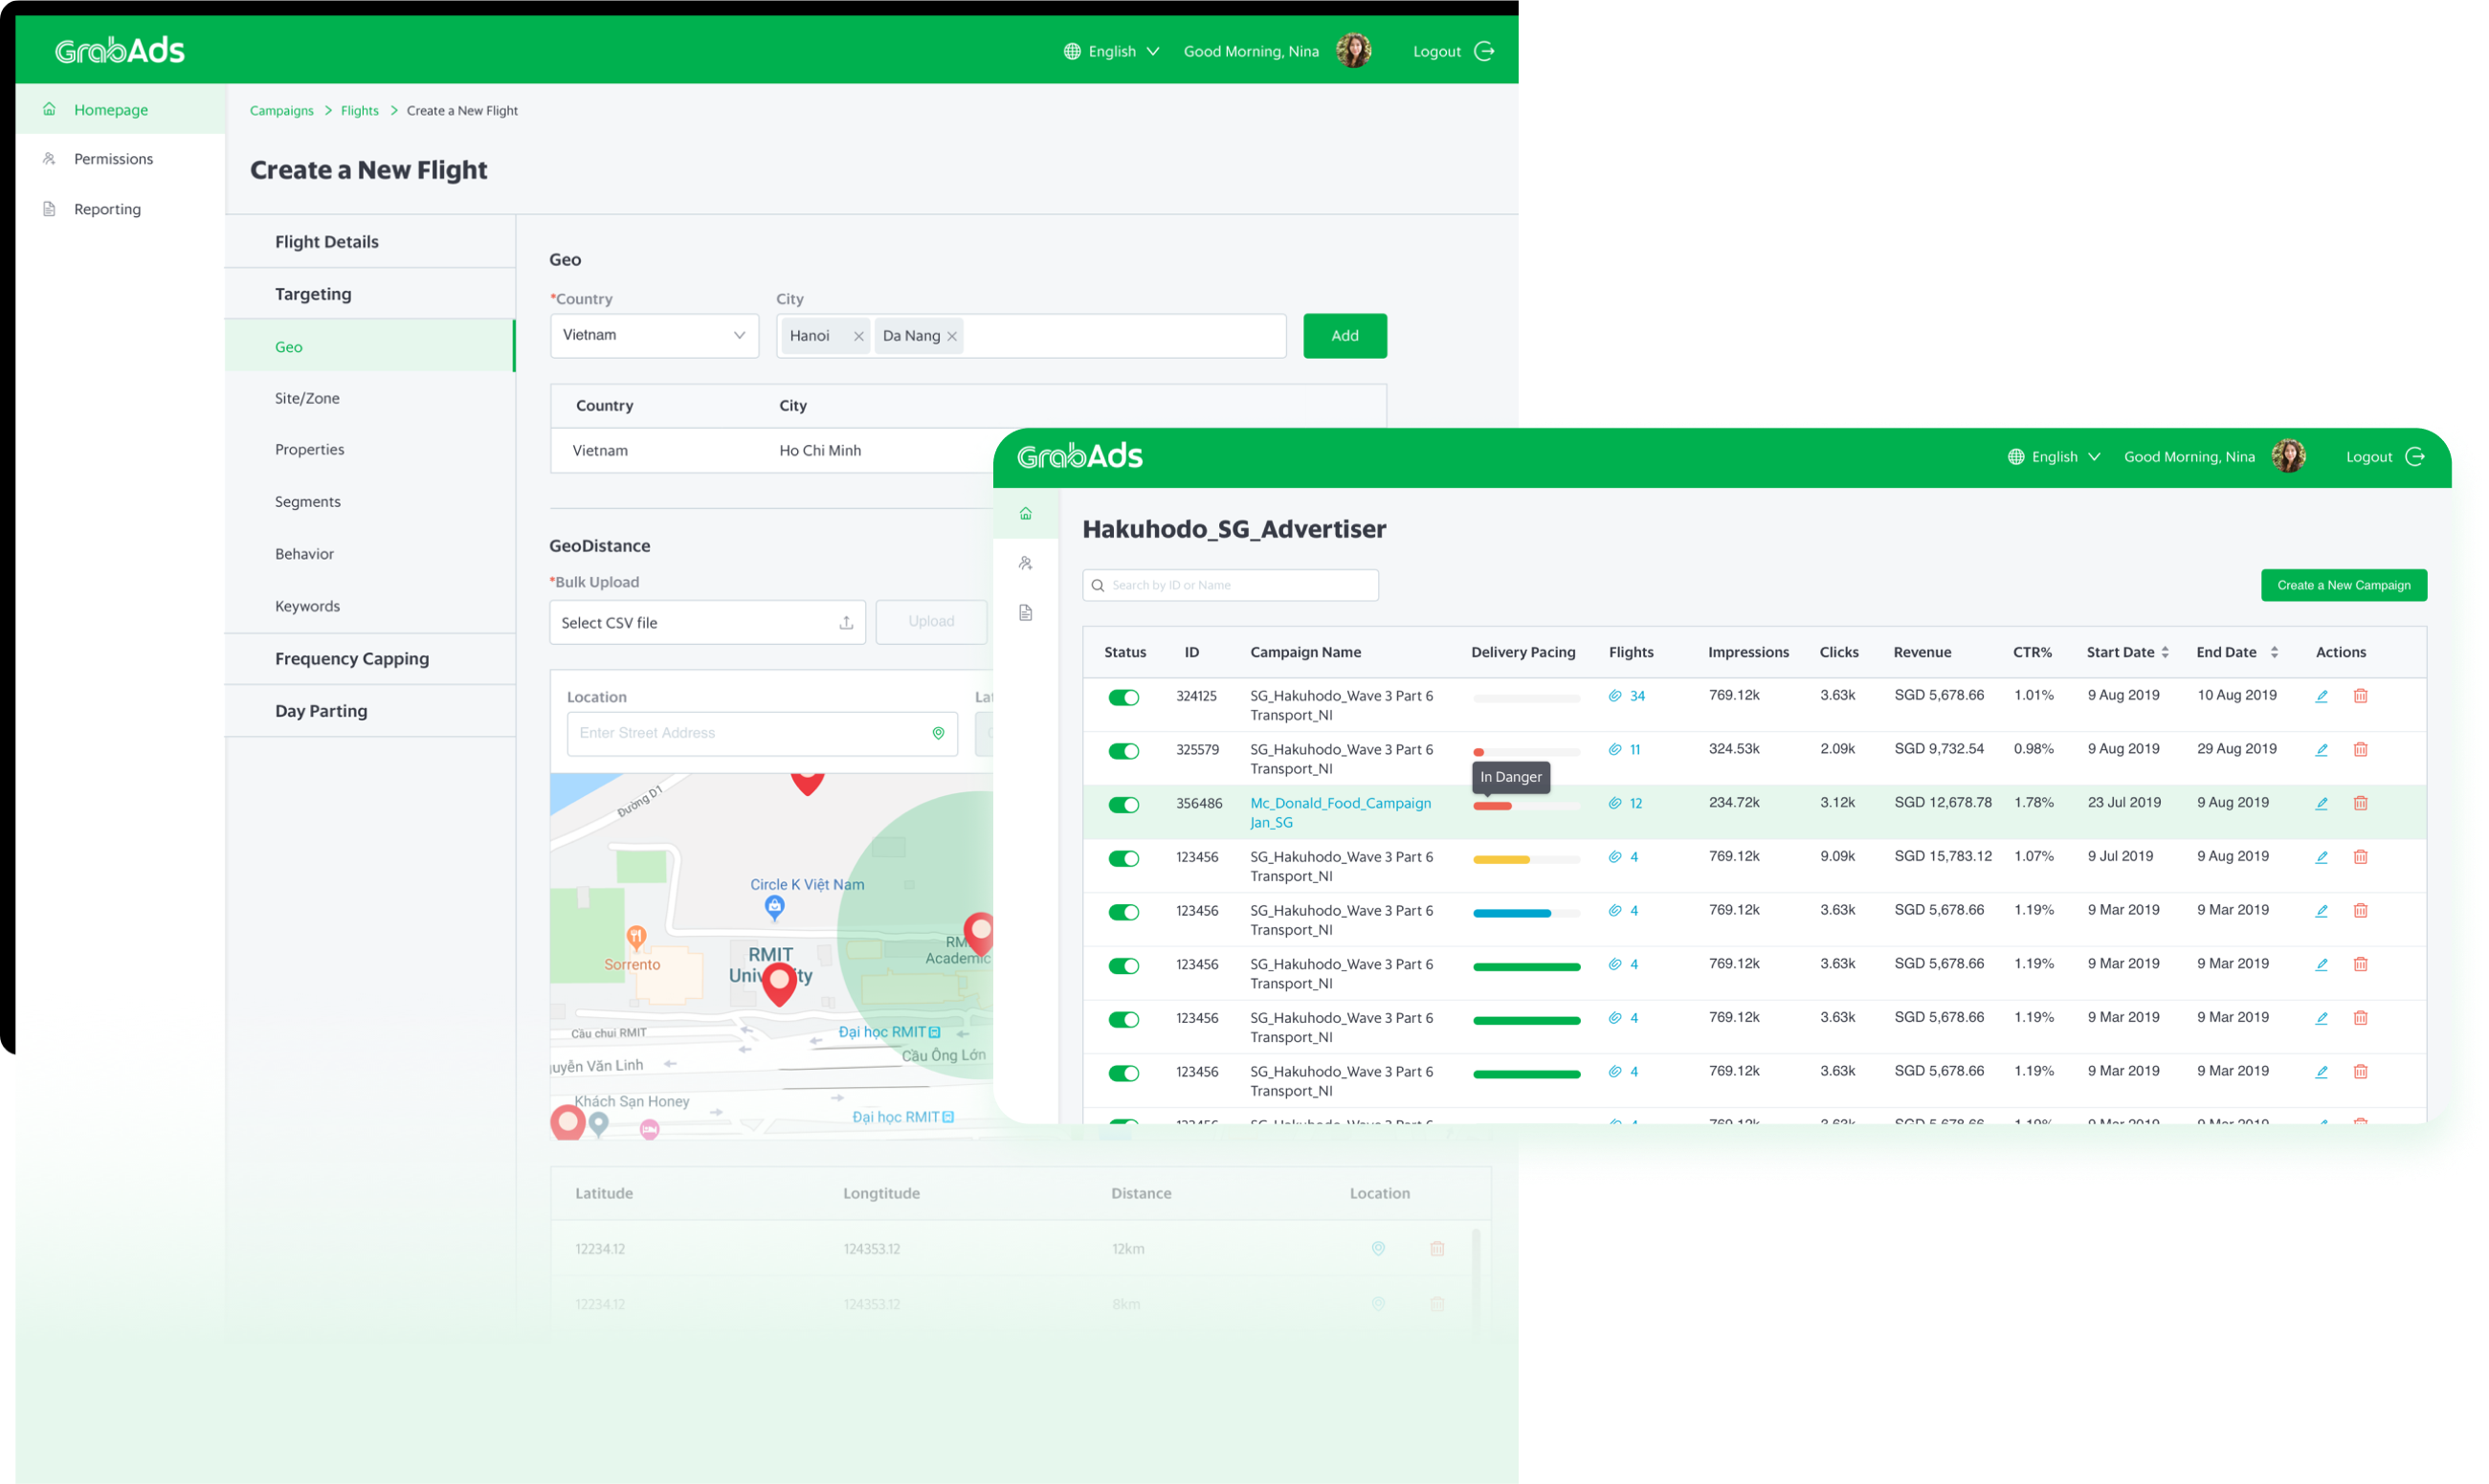Click the Create a New Campaign button
The width and height of the screenshot is (2489, 1484).
click(2344, 584)
